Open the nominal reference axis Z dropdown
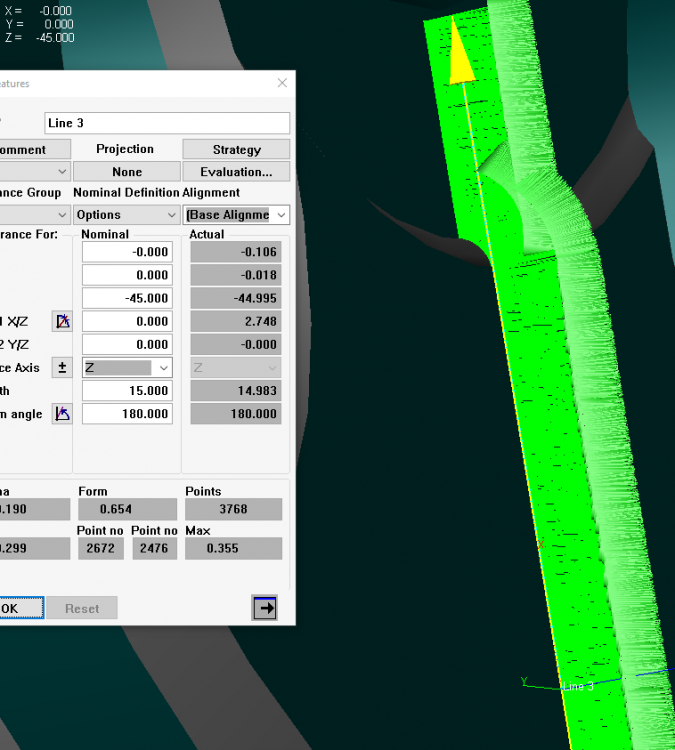This screenshot has height=750, width=675. click(126, 368)
